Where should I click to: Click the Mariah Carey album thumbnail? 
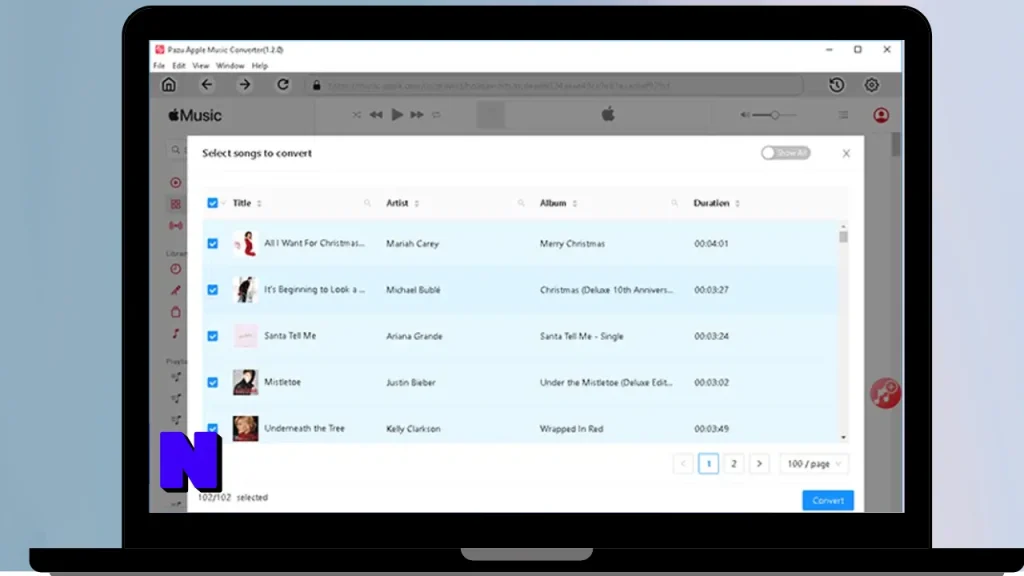tap(246, 244)
